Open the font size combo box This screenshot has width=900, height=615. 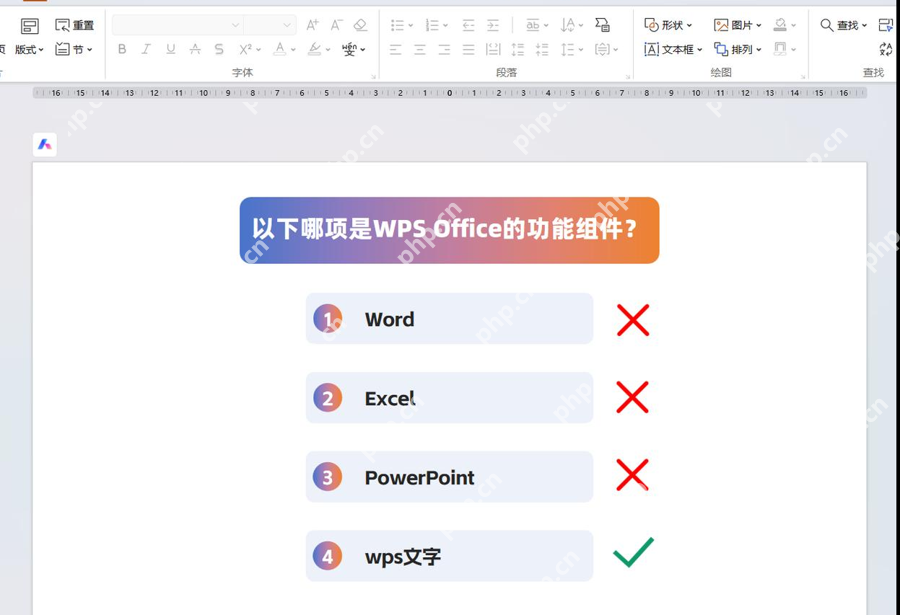(270, 25)
